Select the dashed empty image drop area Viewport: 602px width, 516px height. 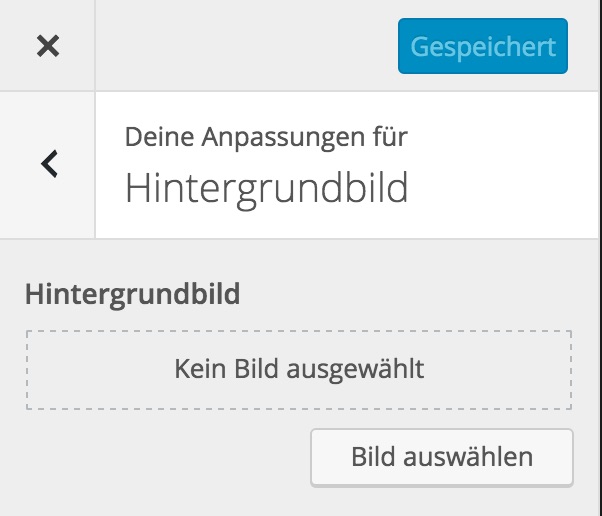tap(299, 369)
